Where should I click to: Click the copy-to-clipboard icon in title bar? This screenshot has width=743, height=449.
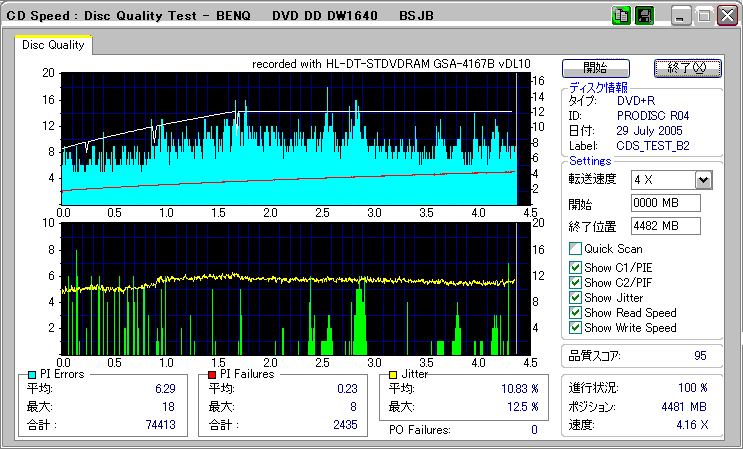tap(620, 16)
